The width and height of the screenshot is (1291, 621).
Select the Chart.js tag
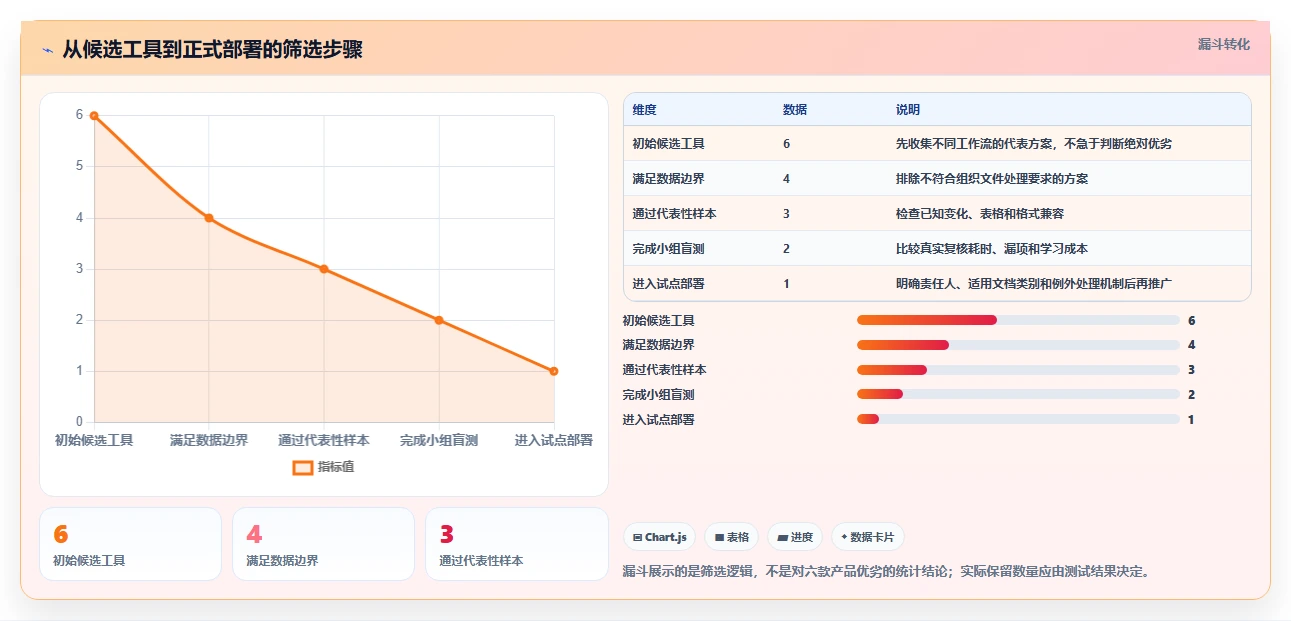click(660, 537)
